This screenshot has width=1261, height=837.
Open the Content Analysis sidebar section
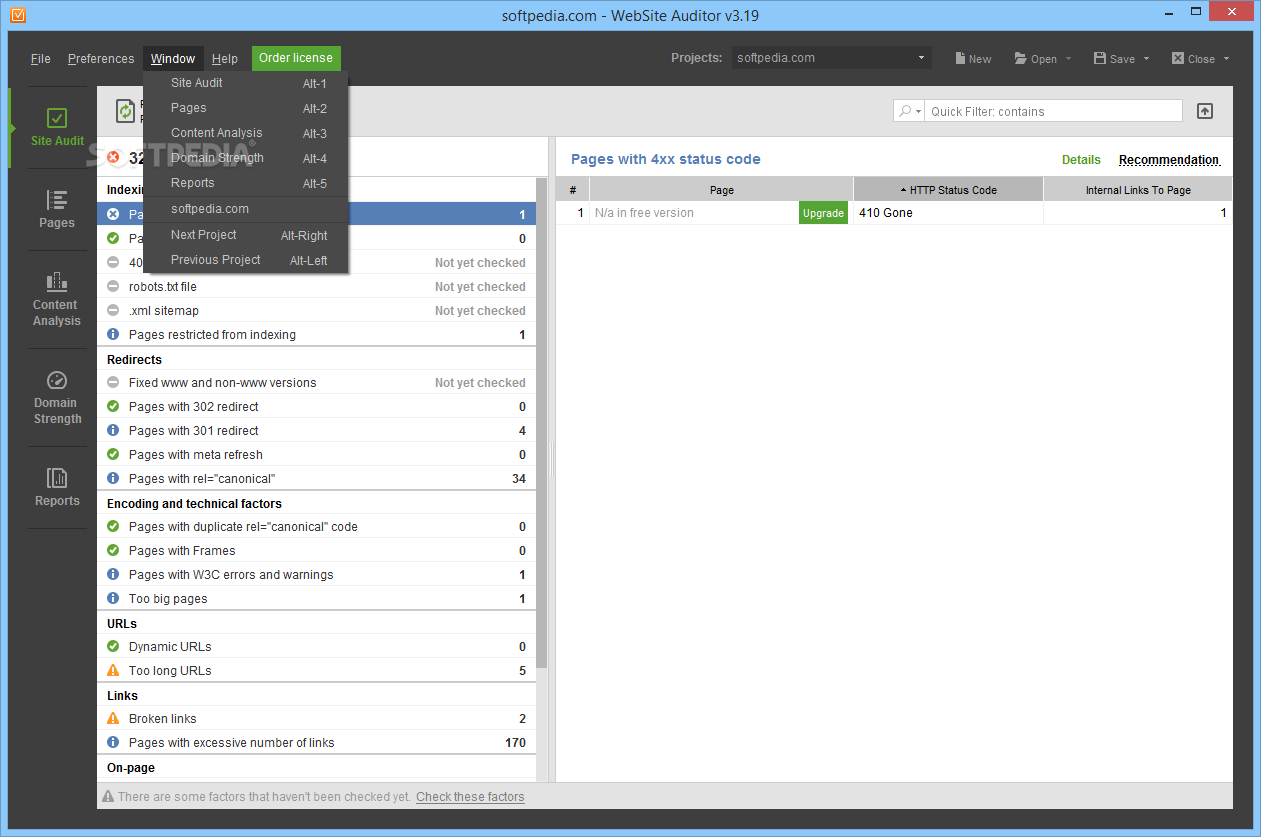click(x=57, y=298)
